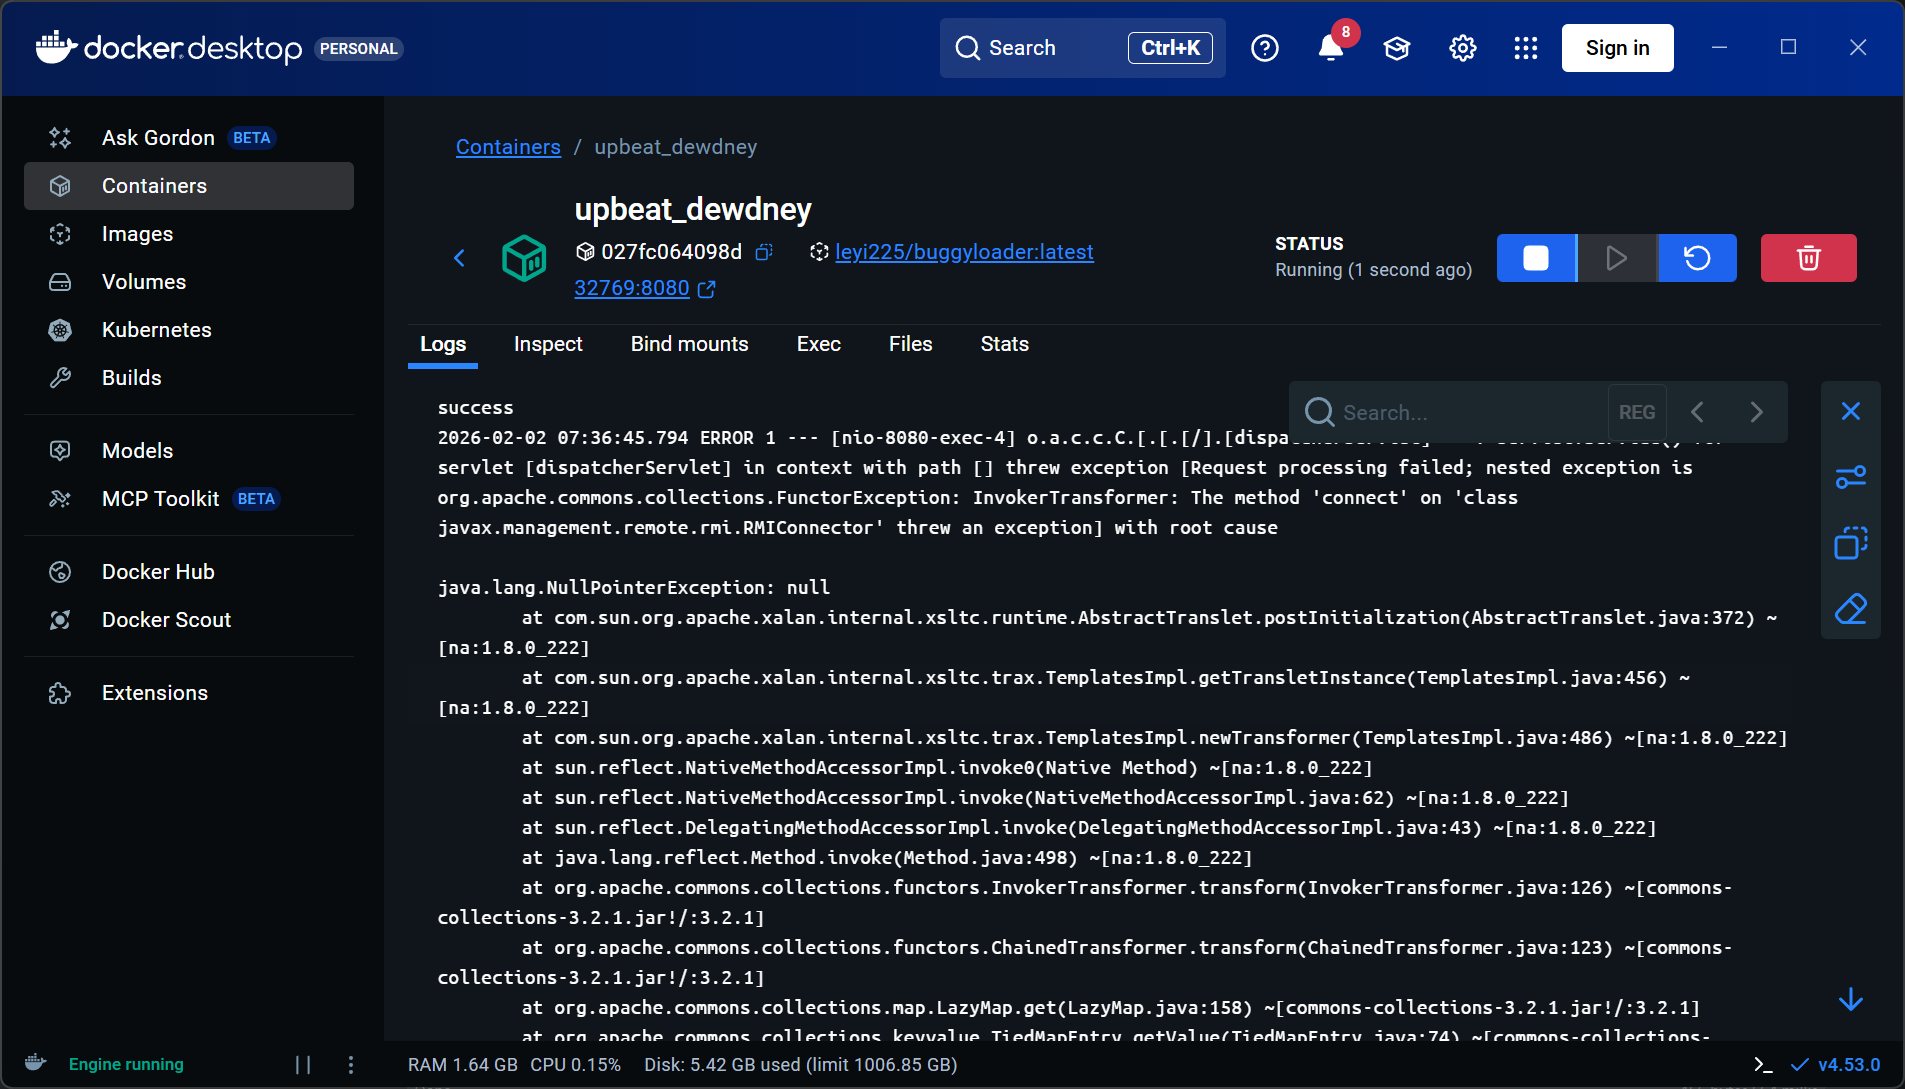Pause the Docker engine
The width and height of the screenshot is (1905, 1089).
point(303,1065)
